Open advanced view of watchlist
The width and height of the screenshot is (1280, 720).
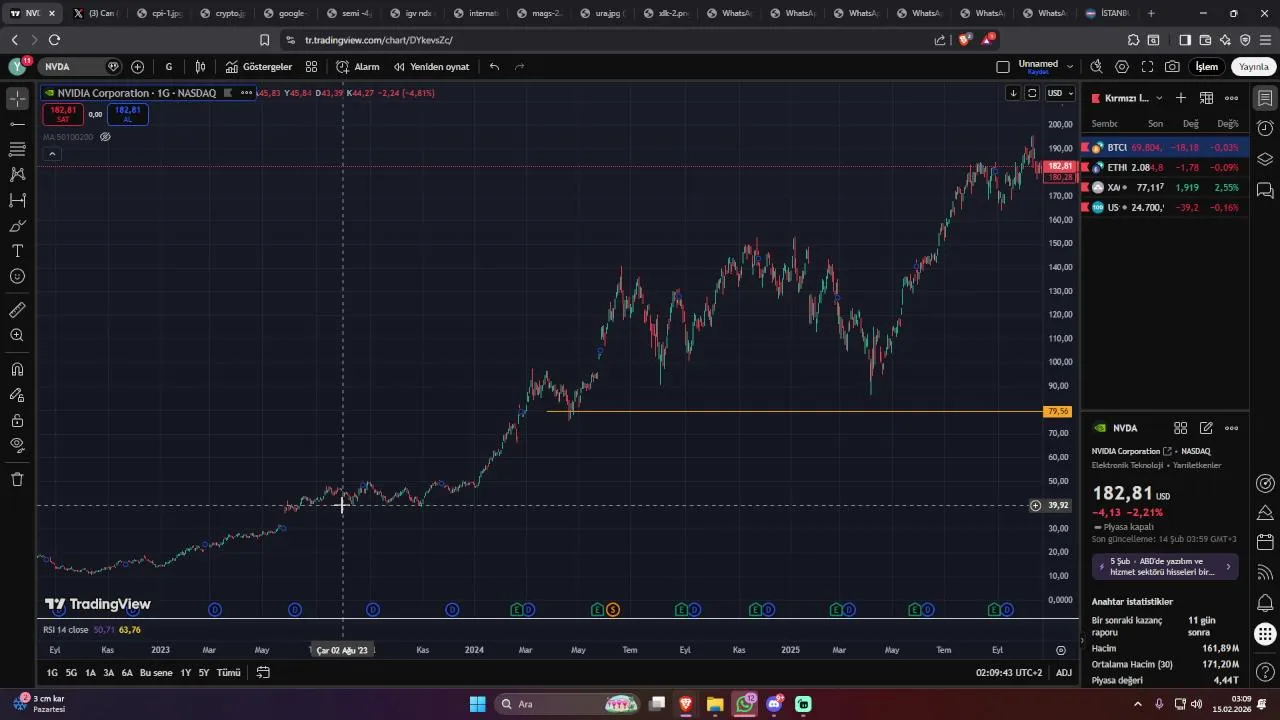coord(1206,98)
